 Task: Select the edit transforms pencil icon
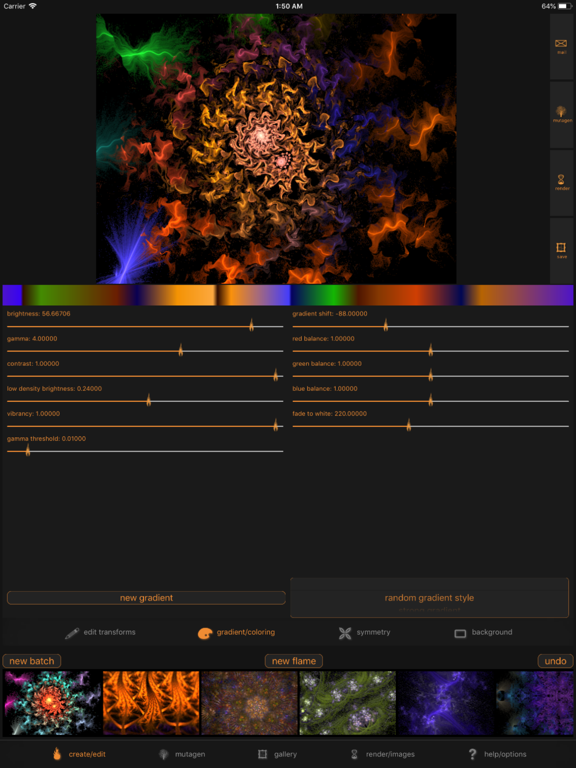[x=72, y=633]
